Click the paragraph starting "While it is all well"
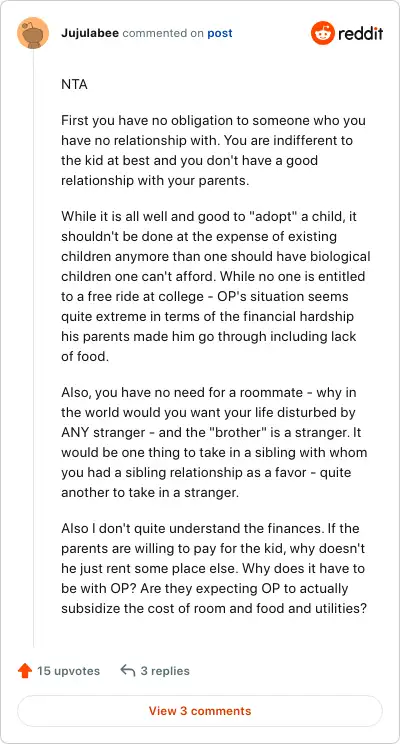Image resolution: width=400 pixels, height=744 pixels. [216, 286]
